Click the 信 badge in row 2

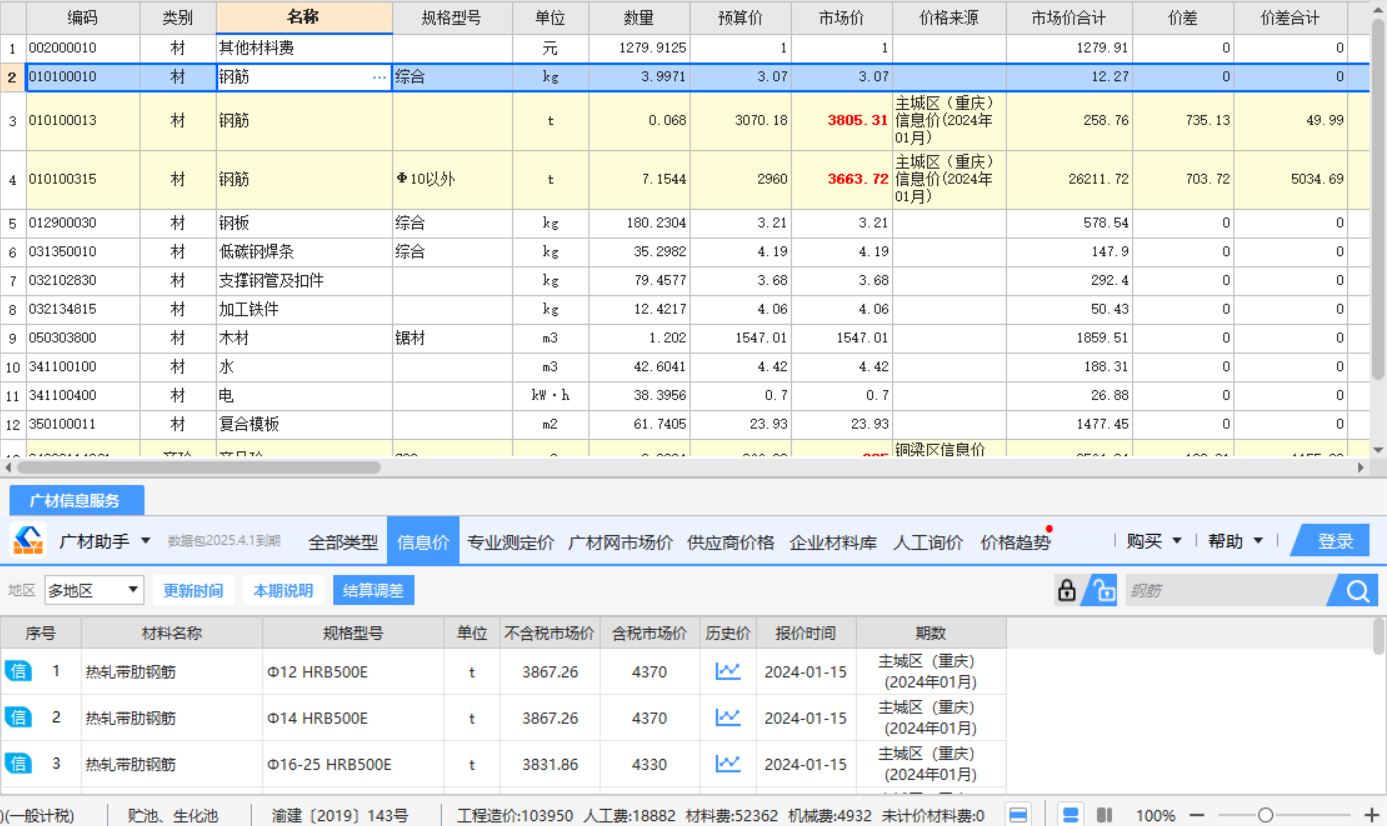[18, 717]
